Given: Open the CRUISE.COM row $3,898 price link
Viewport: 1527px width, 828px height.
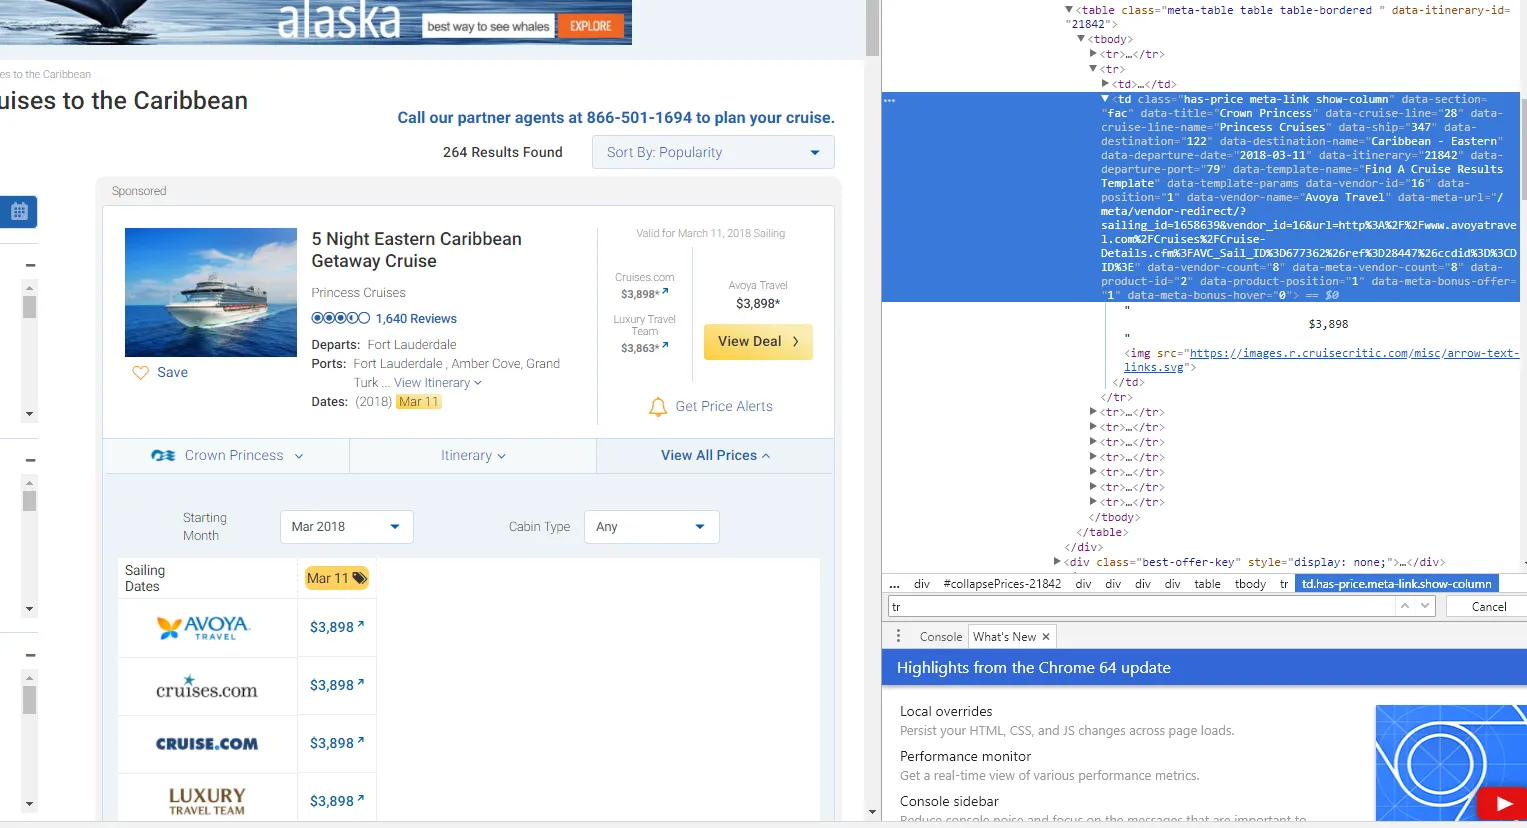Looking at the screenshot, I should coord(337,744).
